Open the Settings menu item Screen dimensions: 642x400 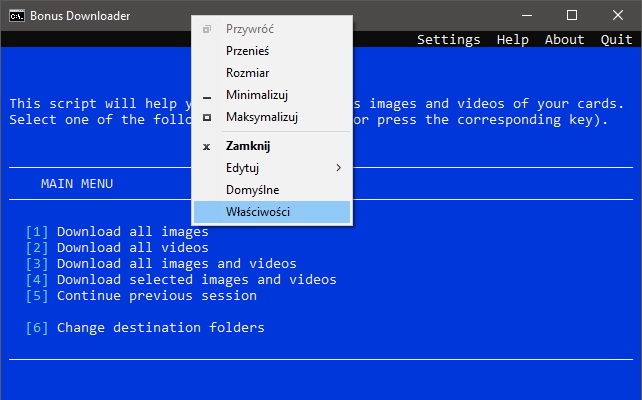point(448,40)
